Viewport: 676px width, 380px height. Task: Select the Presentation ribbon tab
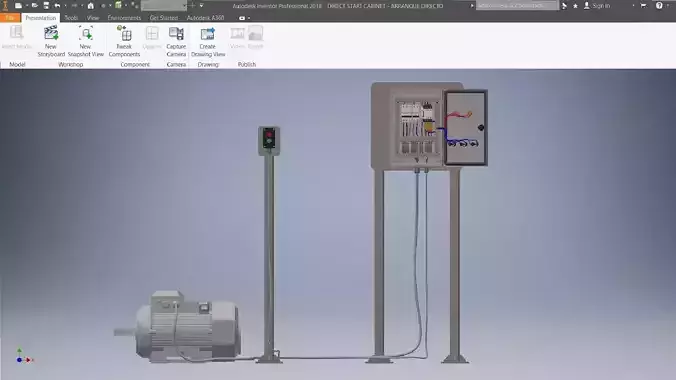(41, 18)
